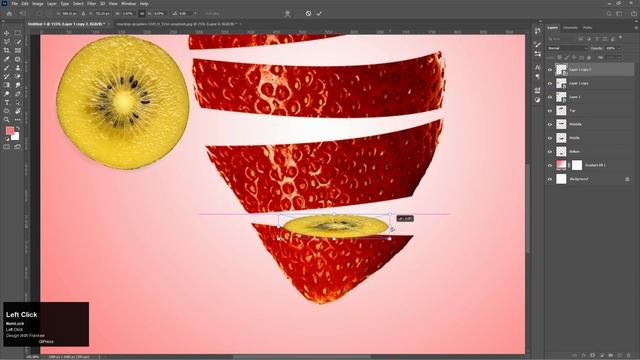Open the Edit Toolbar three-dots menu

coord(18,120)
